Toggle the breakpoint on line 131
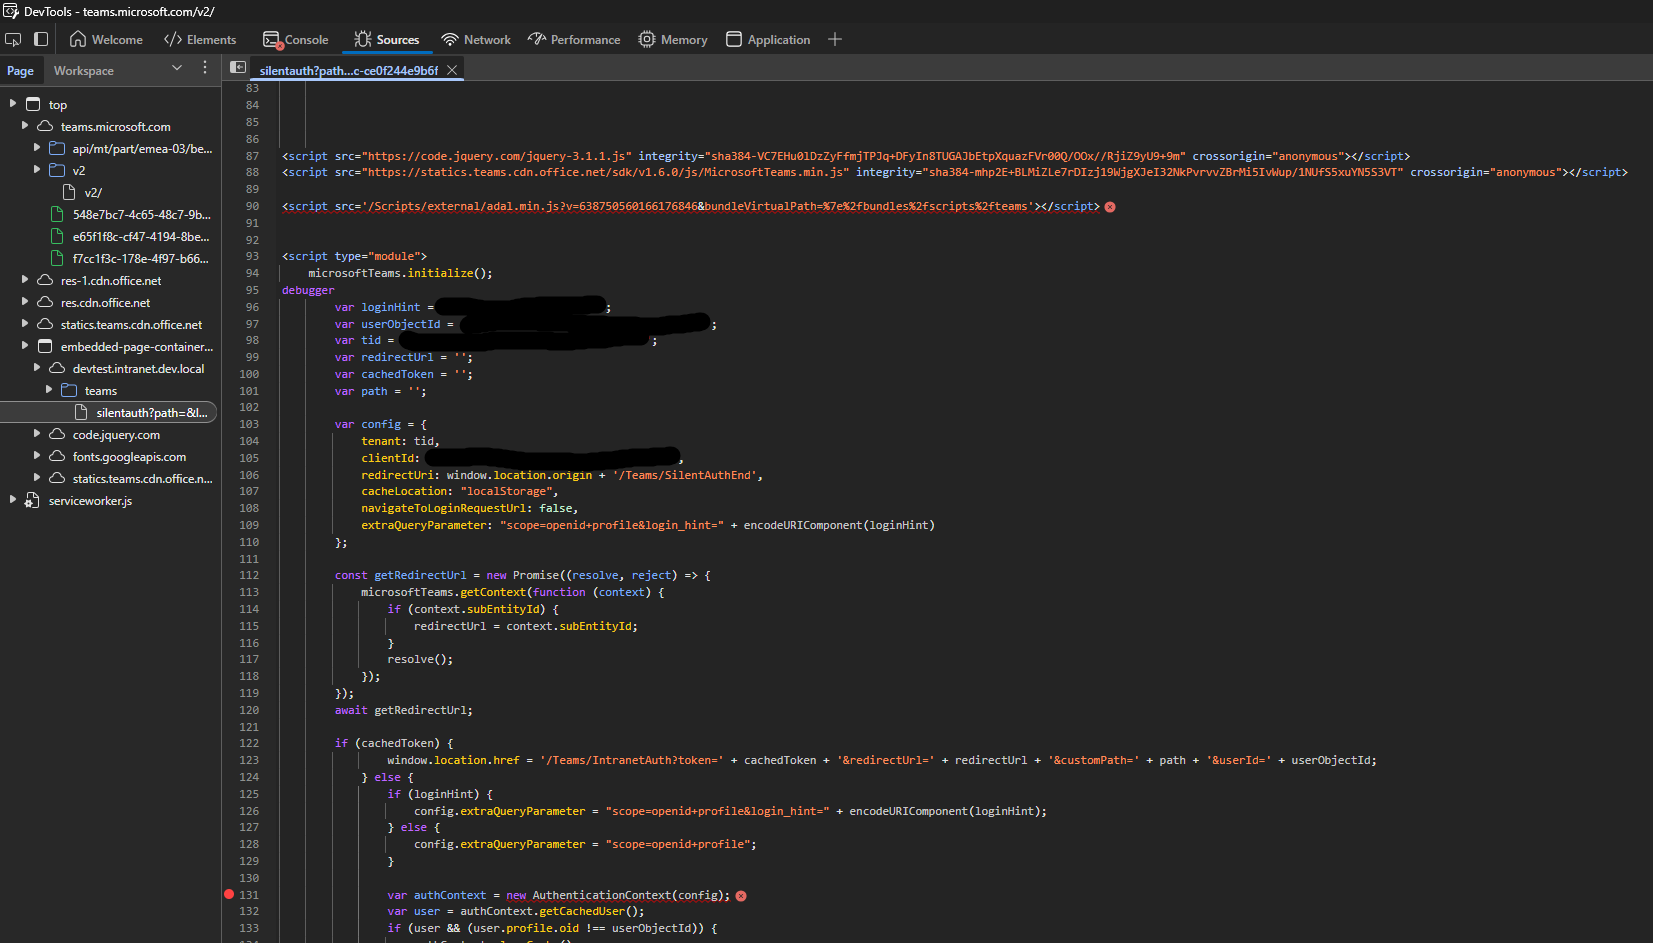Screen dimensions: 1653x943 coord(229,895)
